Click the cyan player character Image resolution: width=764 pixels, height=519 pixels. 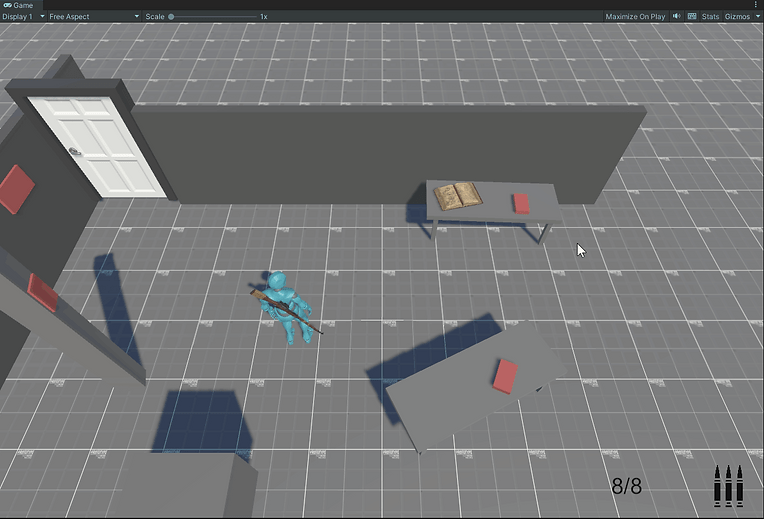pos(286,308)
